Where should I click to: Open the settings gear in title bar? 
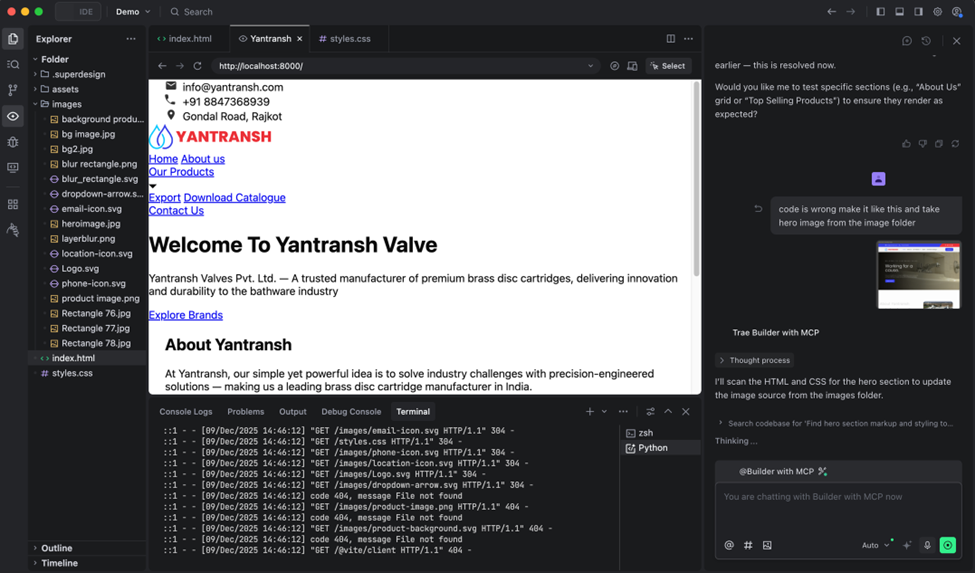coord(938,12)
